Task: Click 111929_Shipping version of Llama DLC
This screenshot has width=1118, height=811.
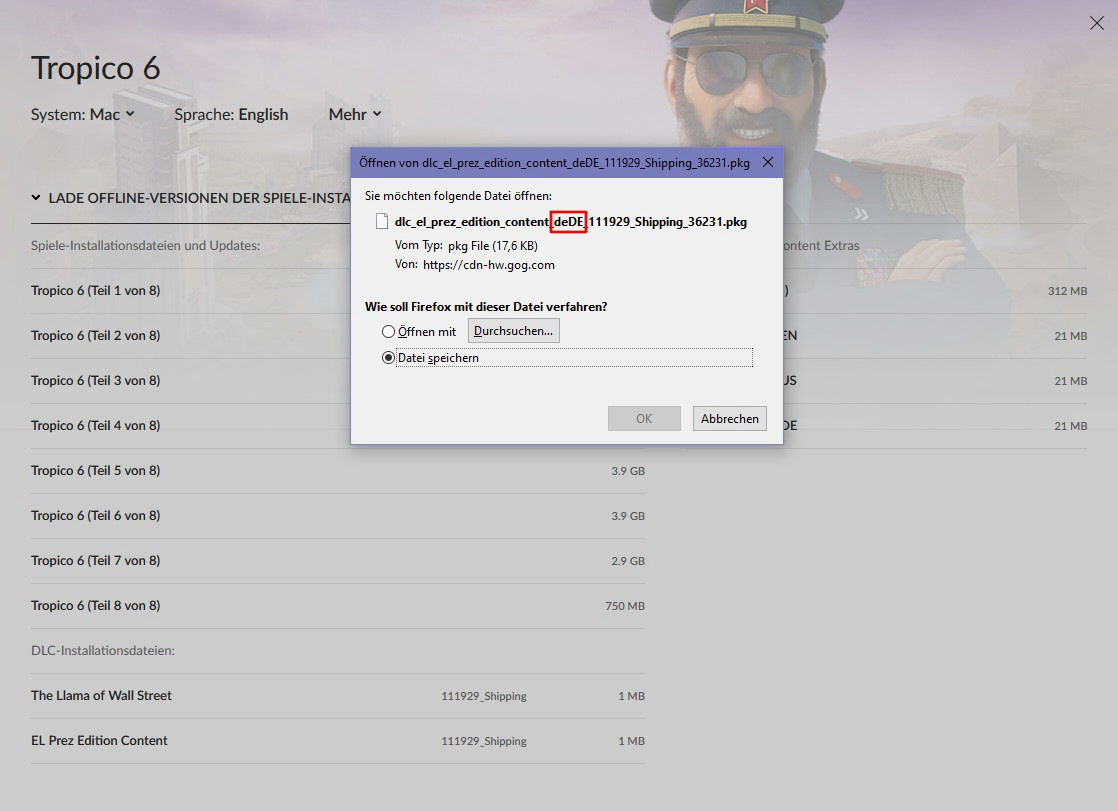Action: [483, 696]
